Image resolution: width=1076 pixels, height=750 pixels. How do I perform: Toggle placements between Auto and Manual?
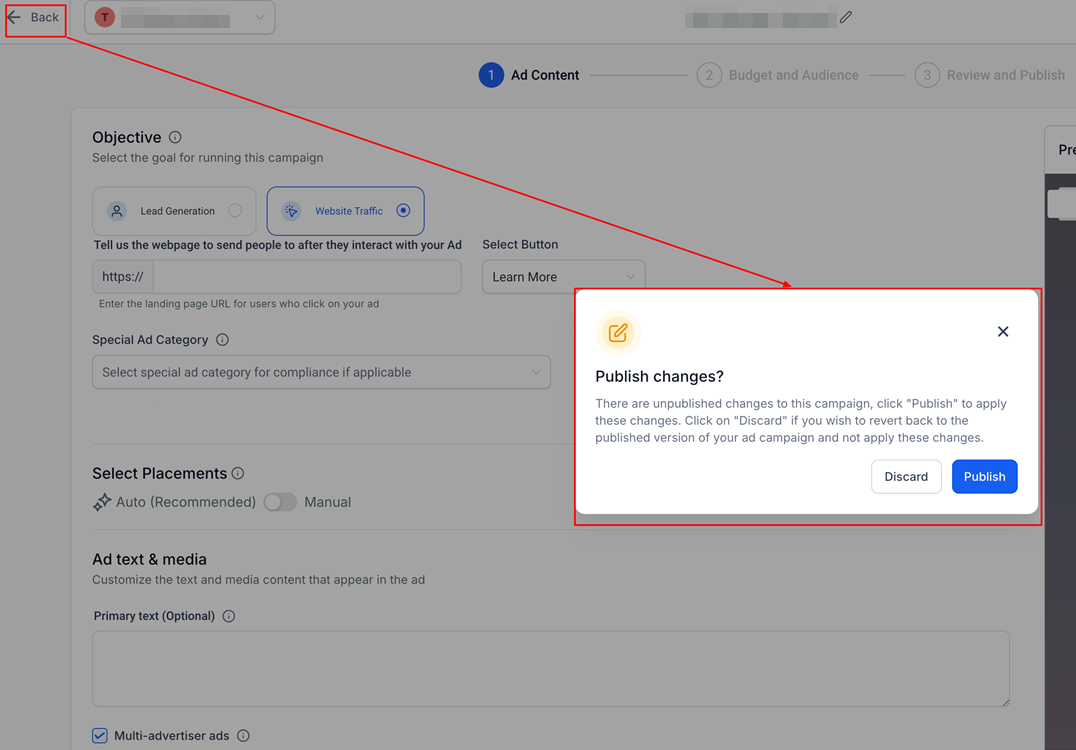tap(280, 502)
